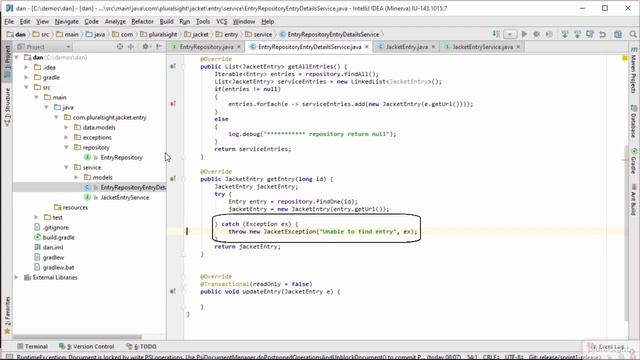The image size is (640, 360).
Task: Click the yellow inspection indicator above scrollbar
Action: 625,58
